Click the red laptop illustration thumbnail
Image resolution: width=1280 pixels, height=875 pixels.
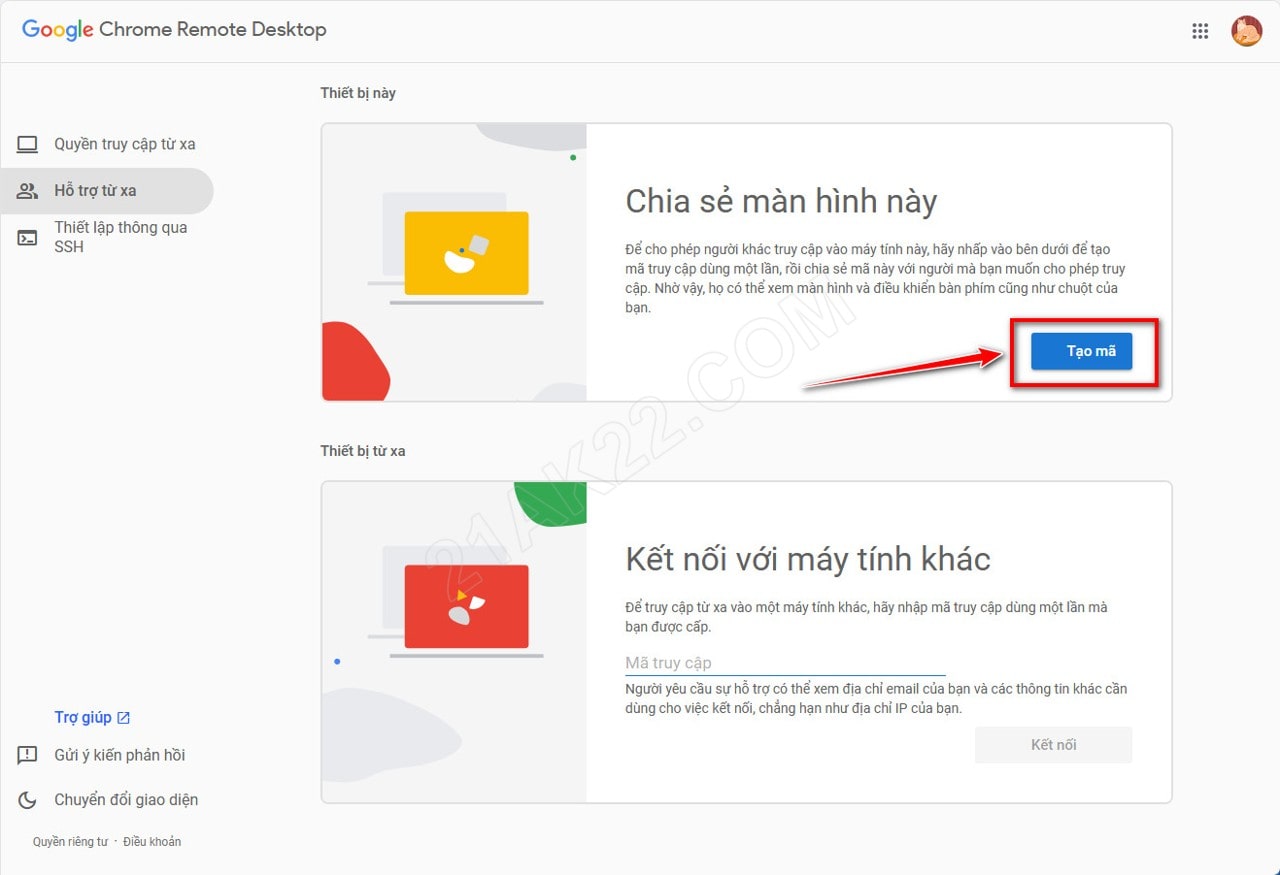pos(466,606)
